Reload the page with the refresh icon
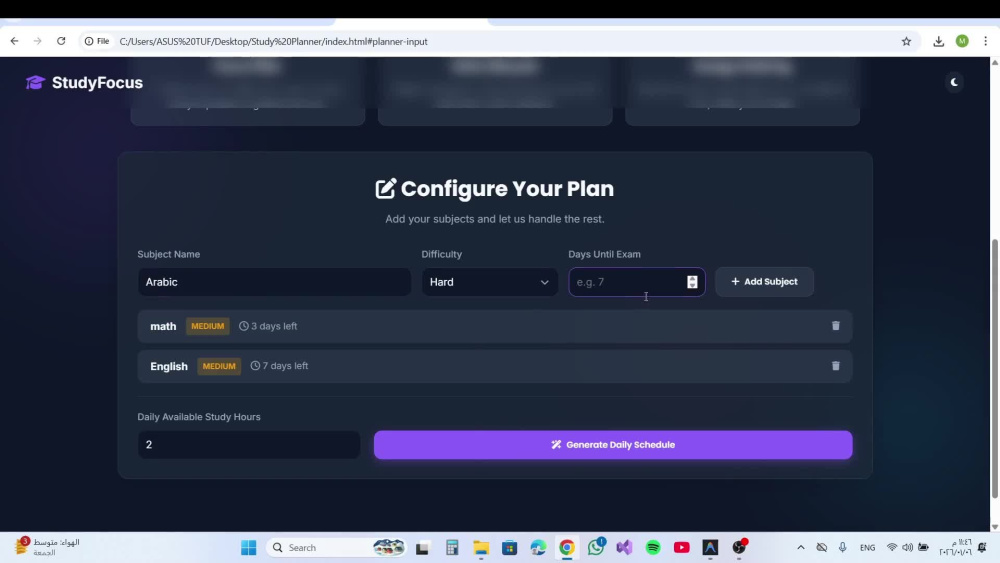The image size is (1000, 563). [x=61, y=41]
